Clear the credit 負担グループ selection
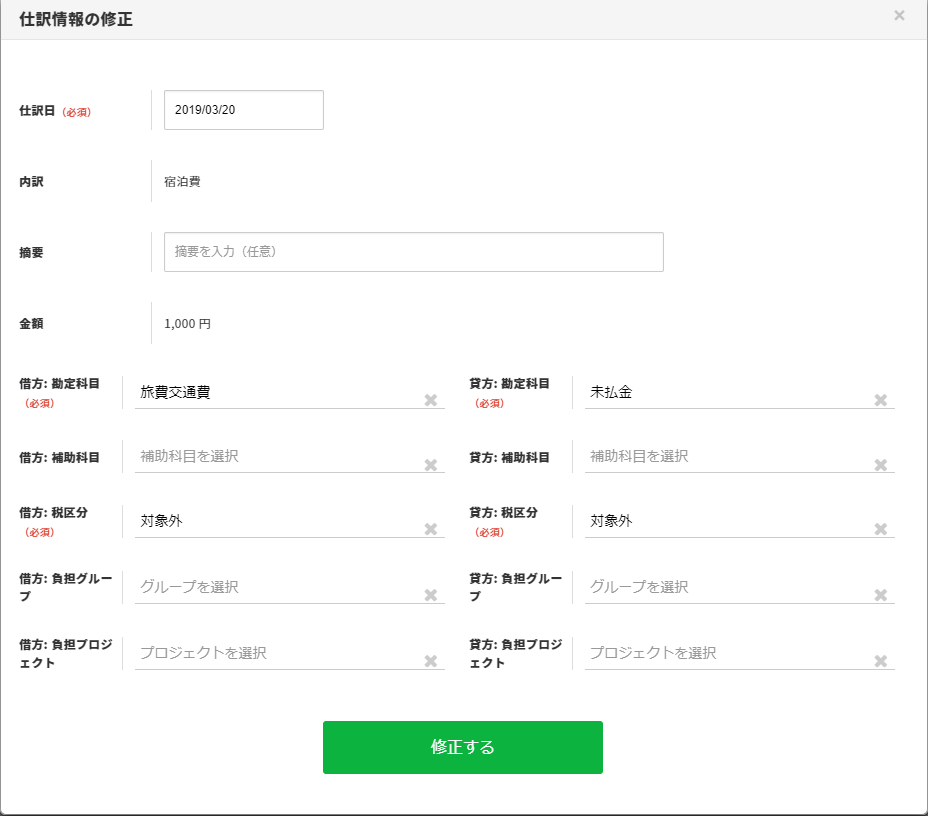Viewport: 928px width, 816px height. coord(881,595)
